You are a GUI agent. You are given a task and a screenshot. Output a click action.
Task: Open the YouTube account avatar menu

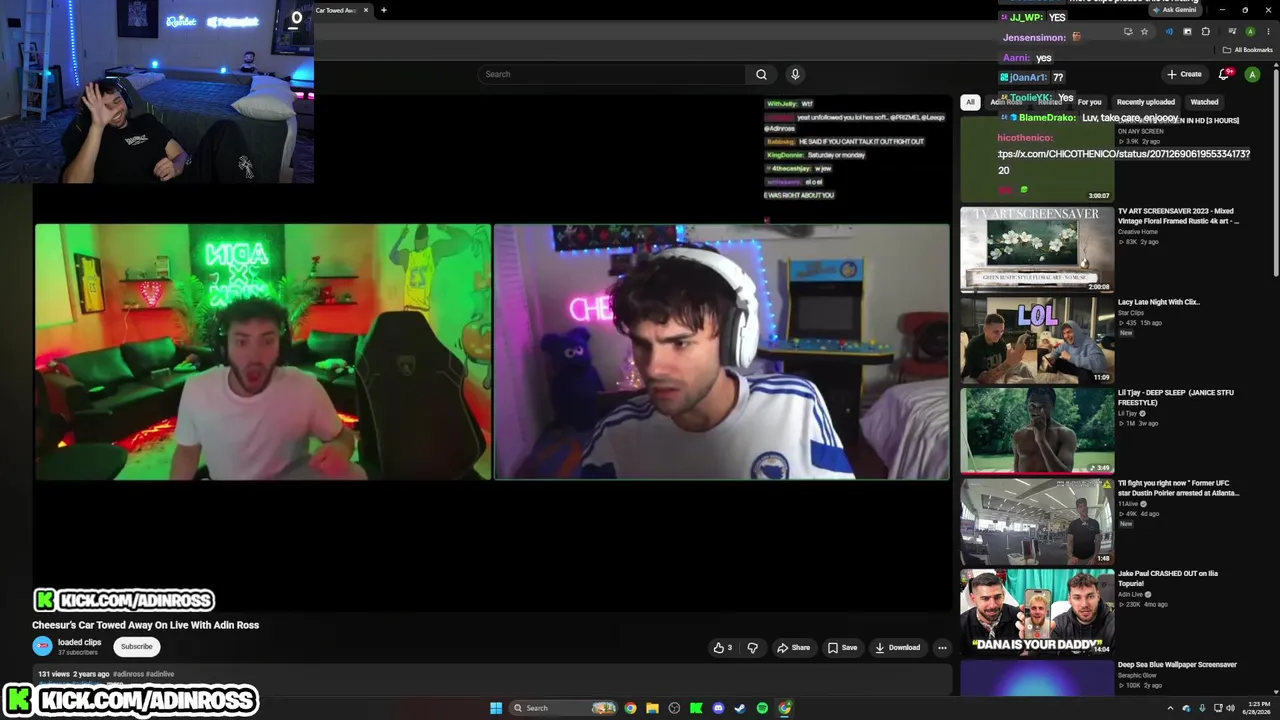[x=1252, y=74]
